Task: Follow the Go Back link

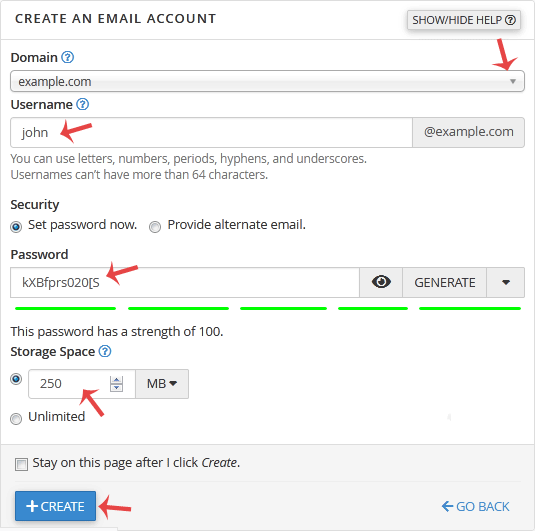Action: pos(475,506)
